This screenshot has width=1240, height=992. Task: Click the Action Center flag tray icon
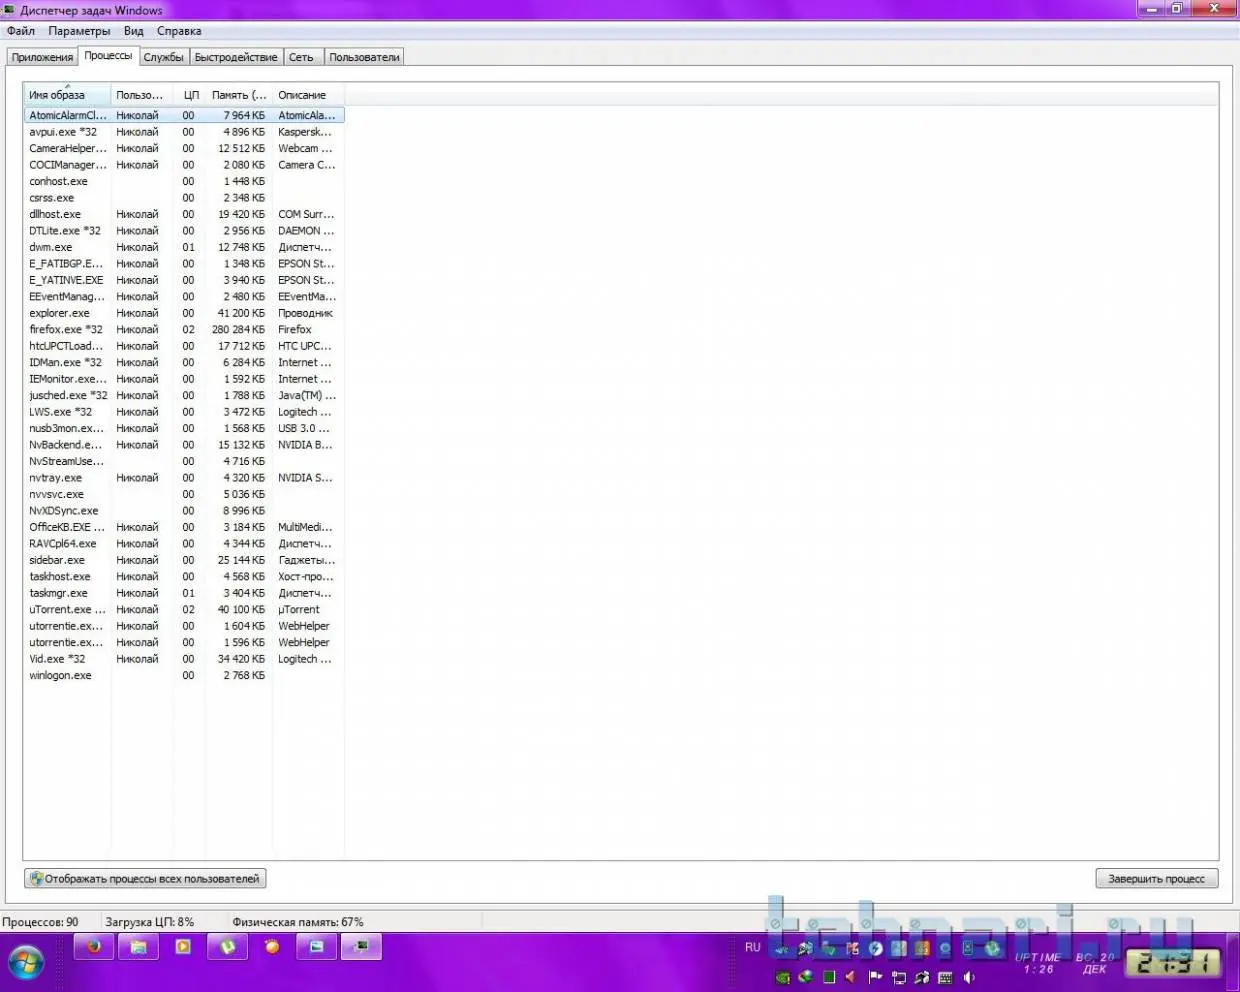coord(875,977)
